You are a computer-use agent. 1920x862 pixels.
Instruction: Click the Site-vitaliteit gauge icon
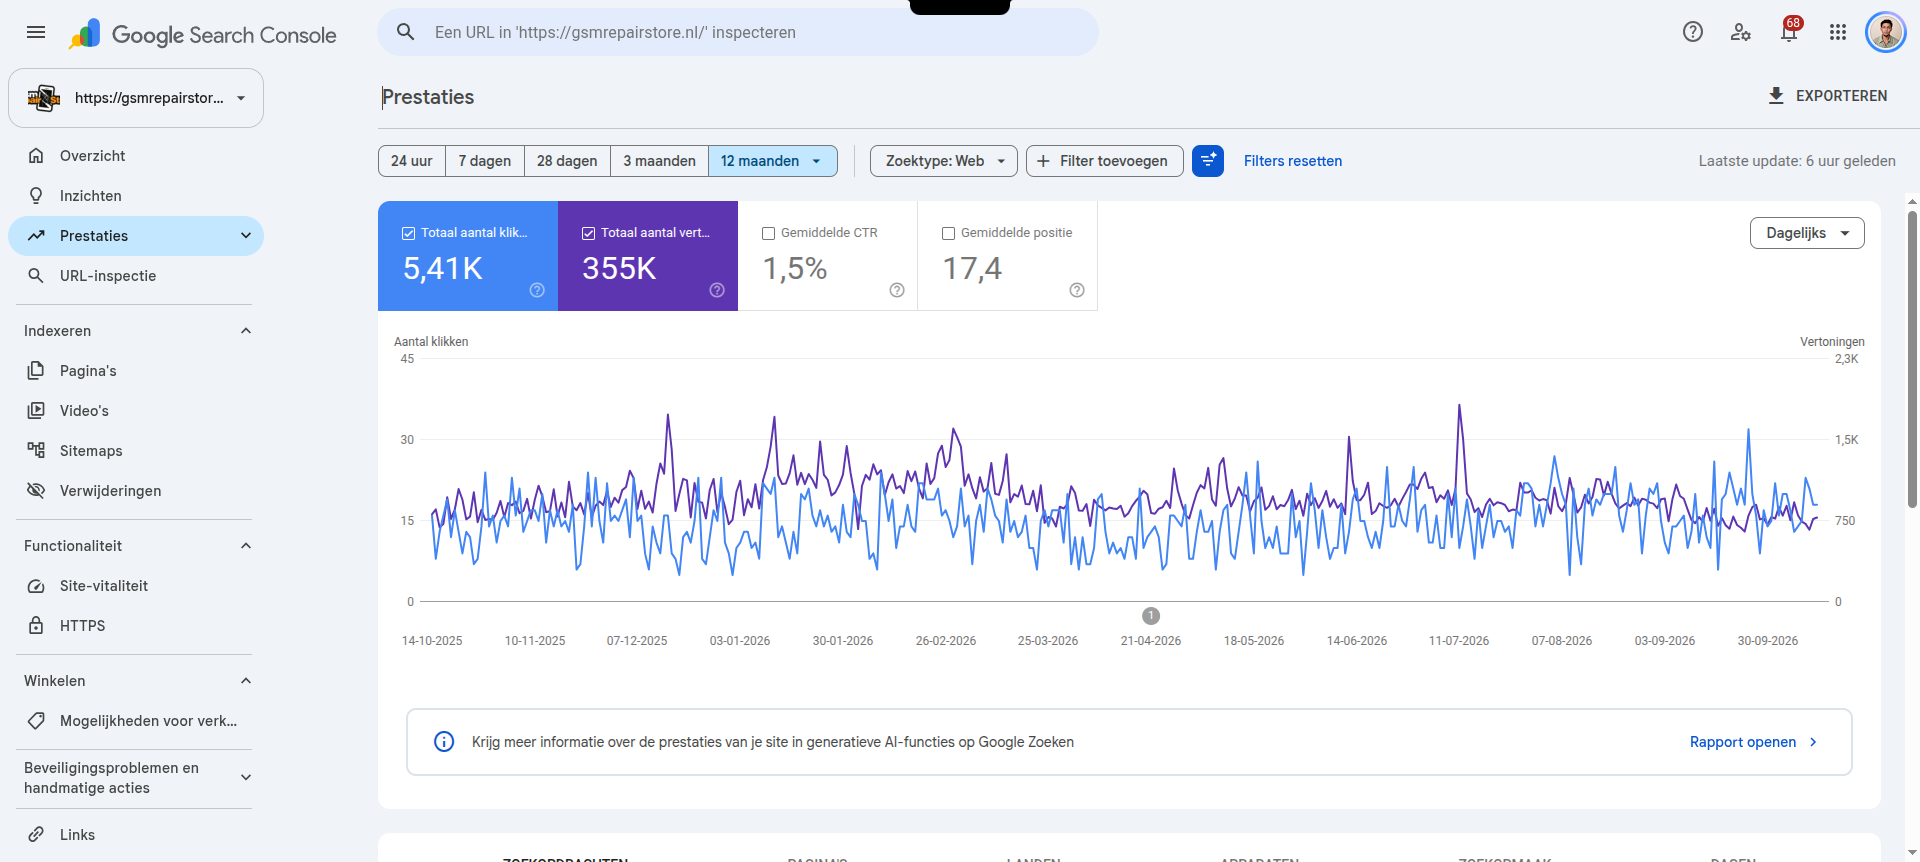click(36, 586)
